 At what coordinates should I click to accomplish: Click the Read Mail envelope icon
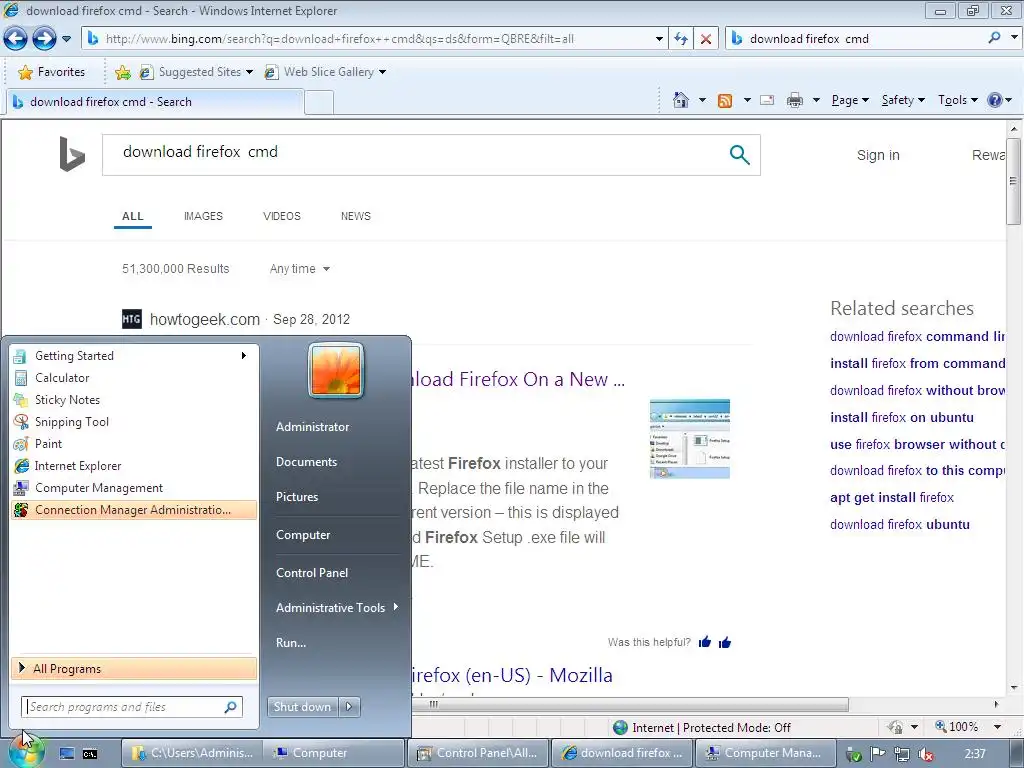tap(767, 100)
